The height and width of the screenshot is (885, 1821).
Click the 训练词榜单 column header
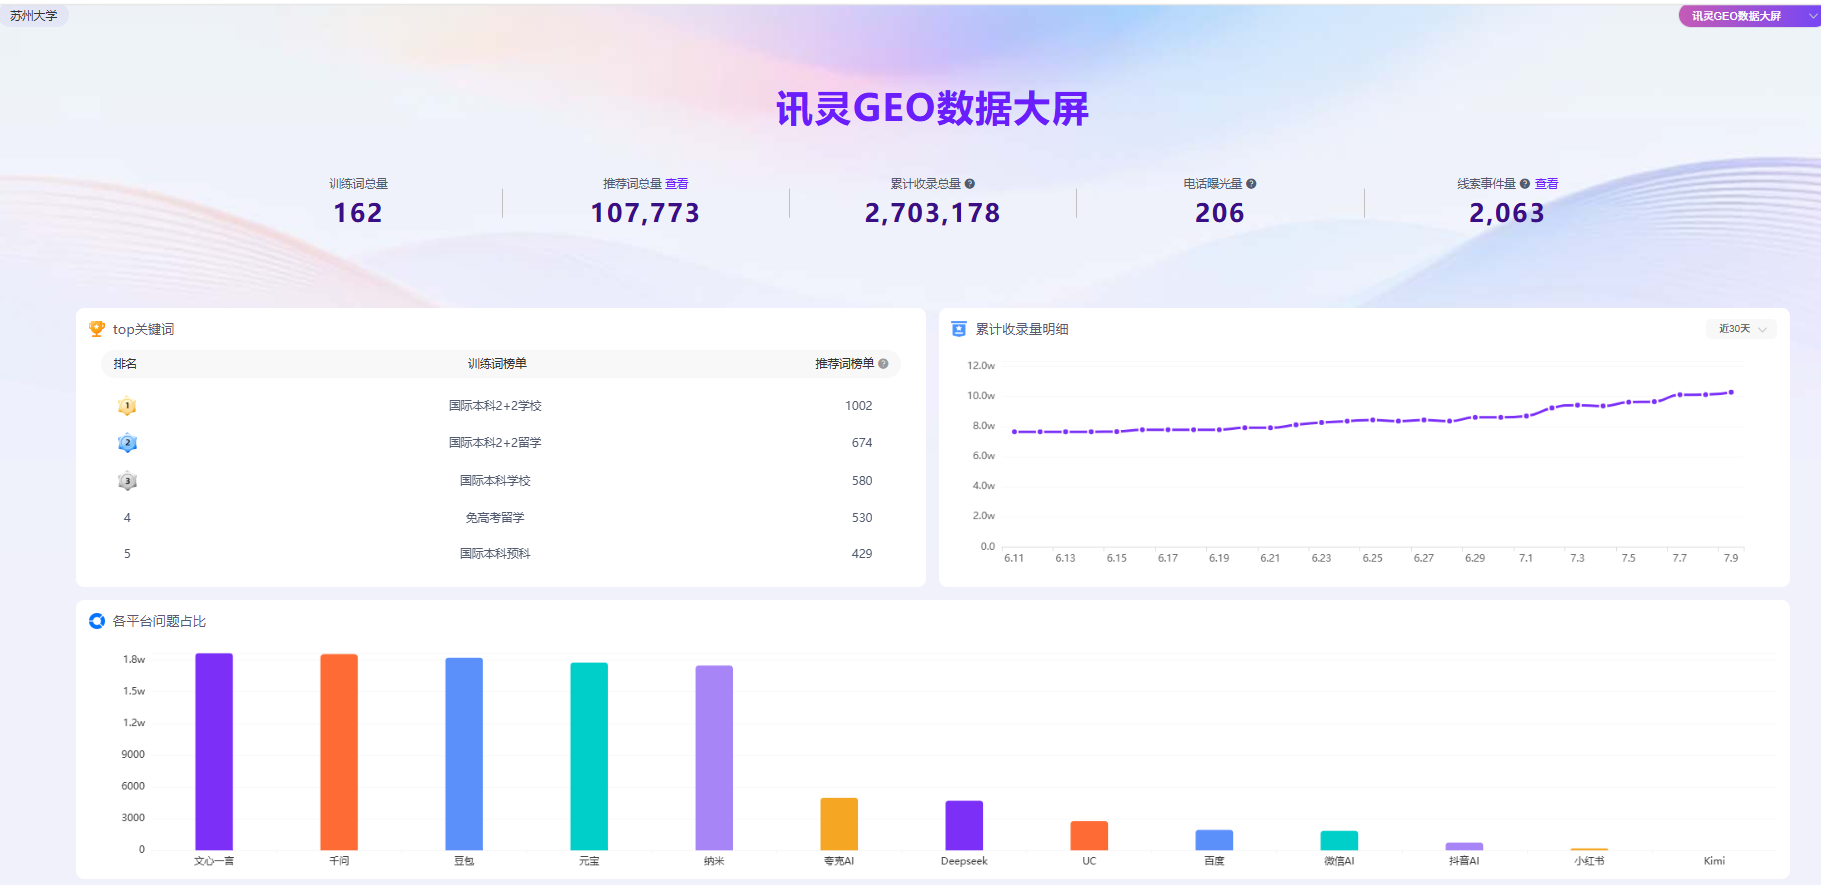coord(497,364)
